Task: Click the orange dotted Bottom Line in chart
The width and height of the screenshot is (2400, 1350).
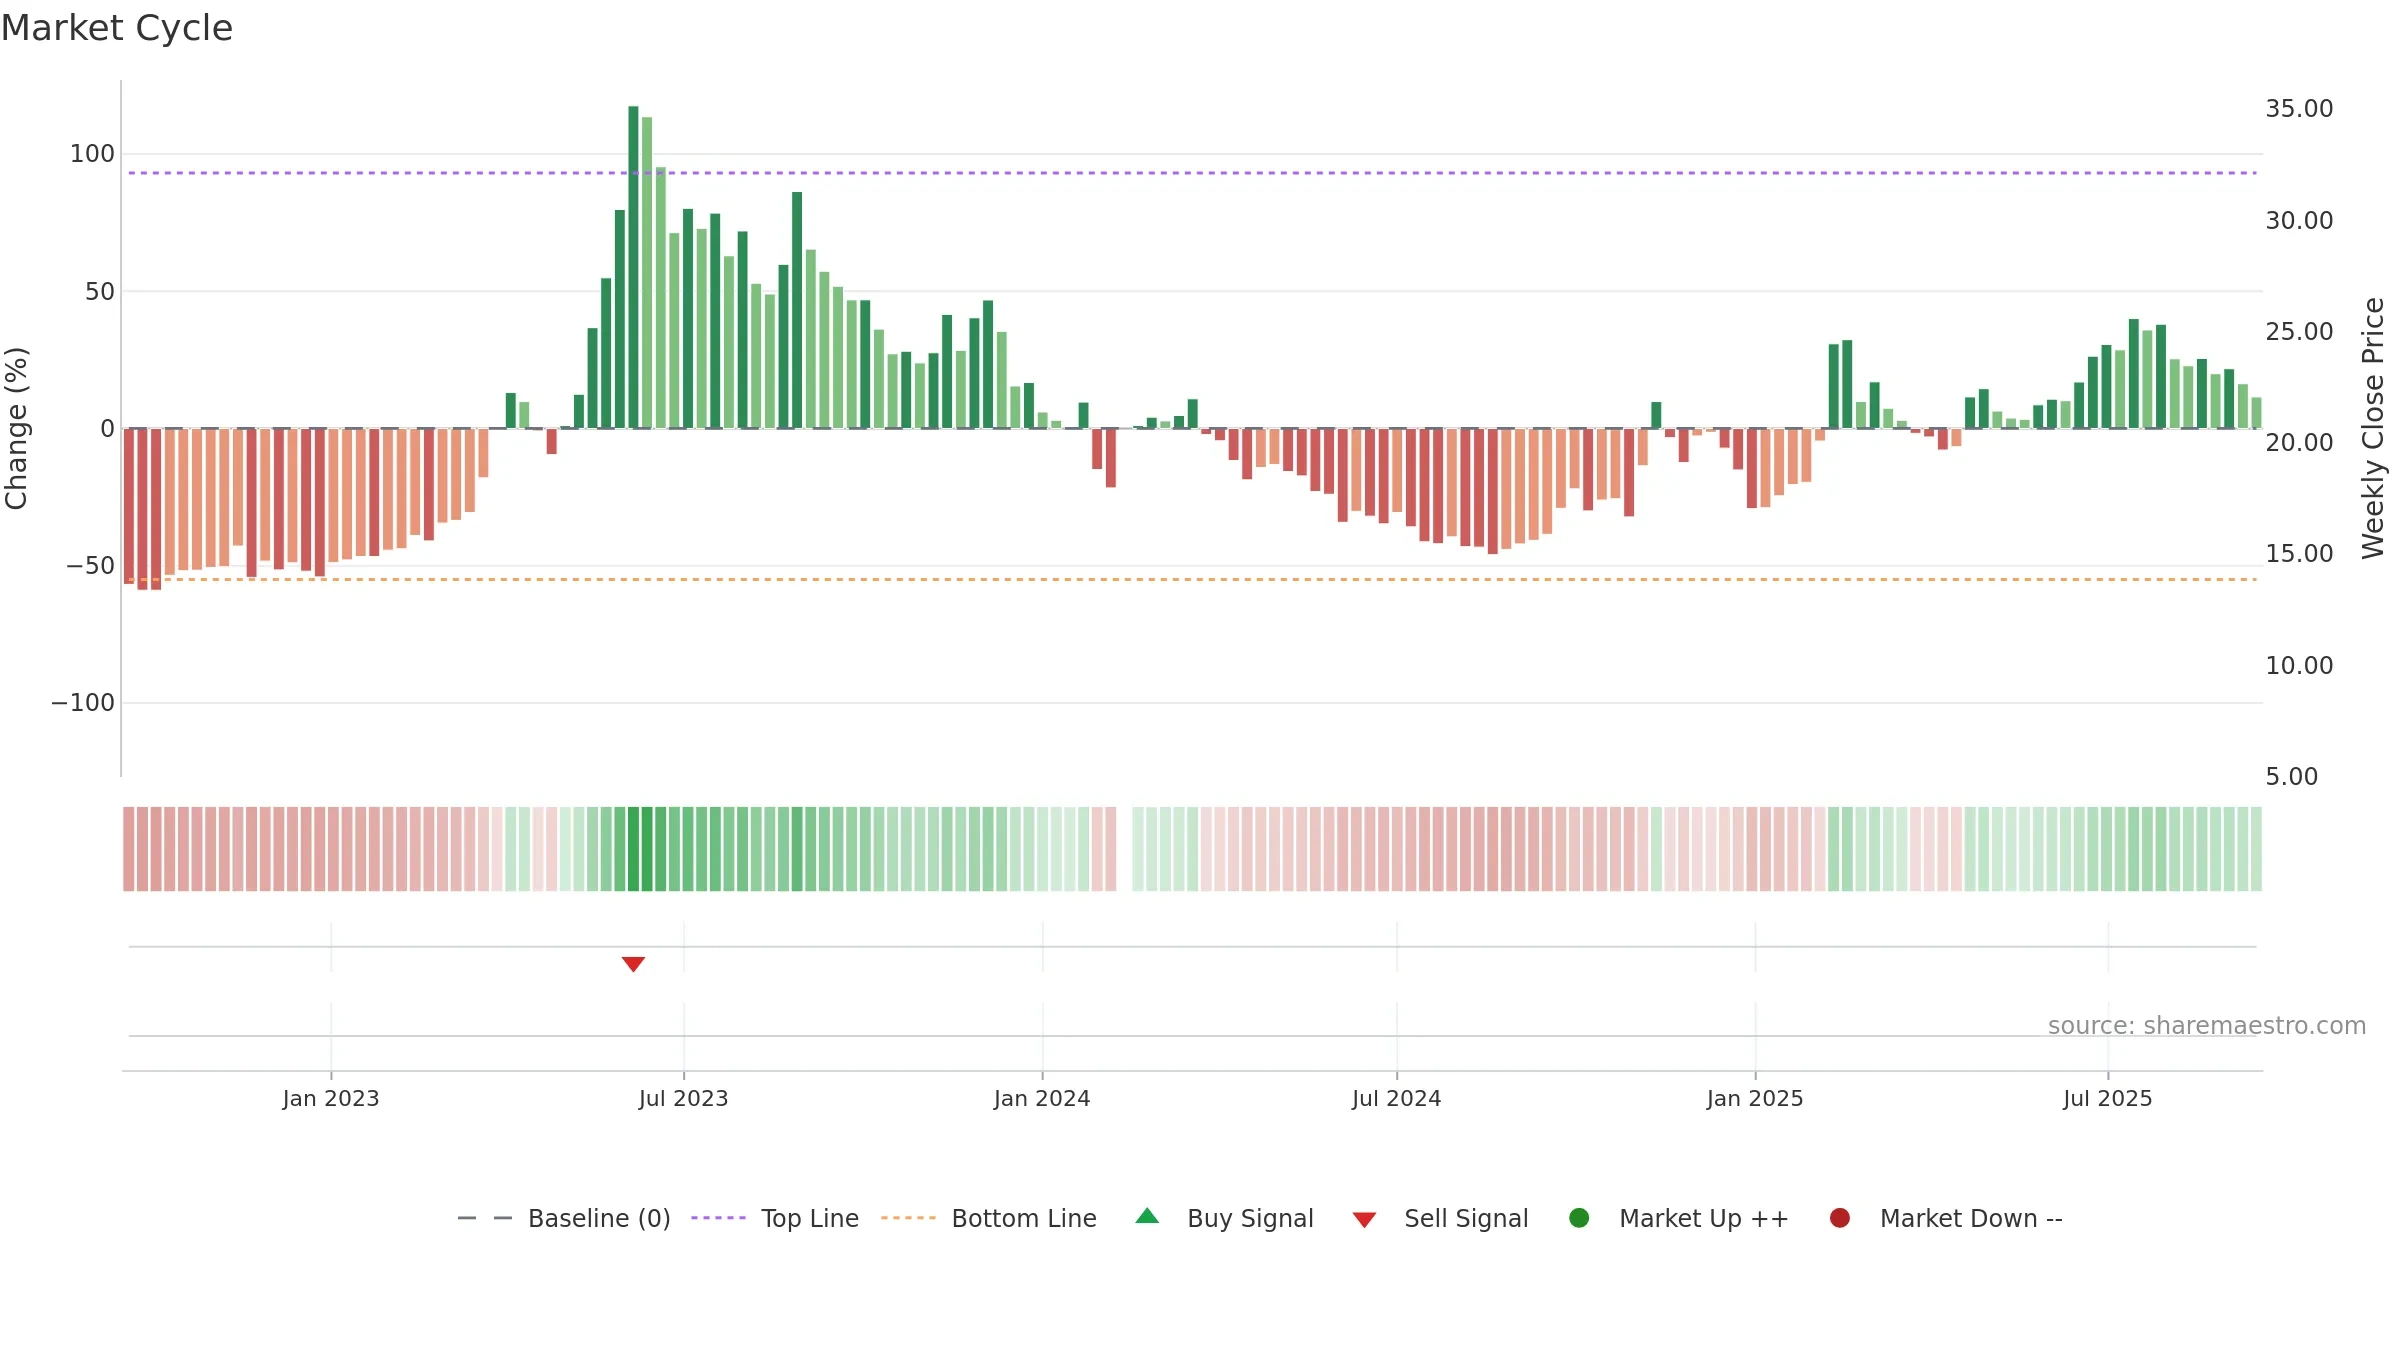Action: tap(1192, 580)
